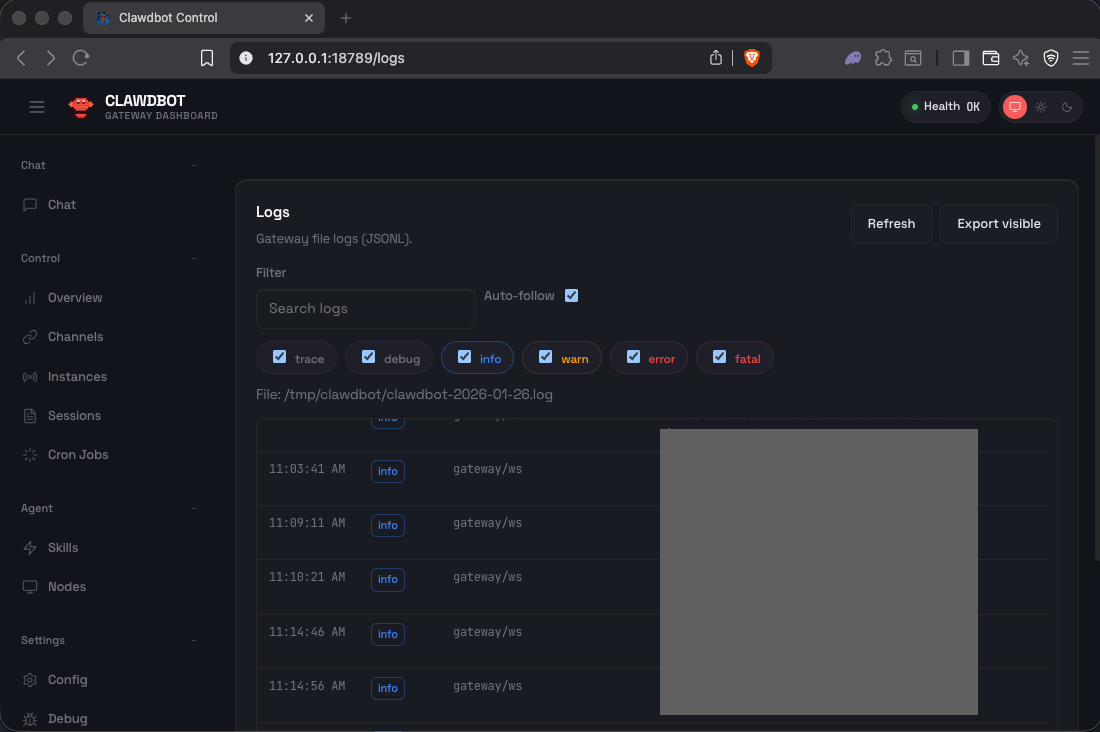This screenshot has width=1100, height=732.
Task: Click the Skills lightning icon
Action: click(x=29, y=547)
